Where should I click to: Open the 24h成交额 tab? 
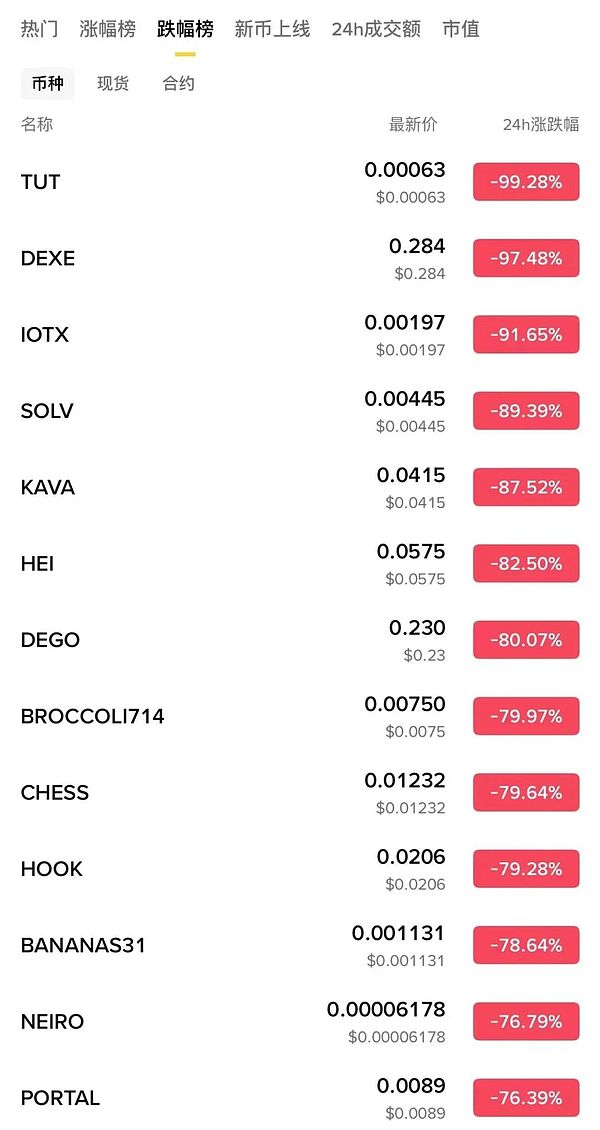[x=376, y=29]
